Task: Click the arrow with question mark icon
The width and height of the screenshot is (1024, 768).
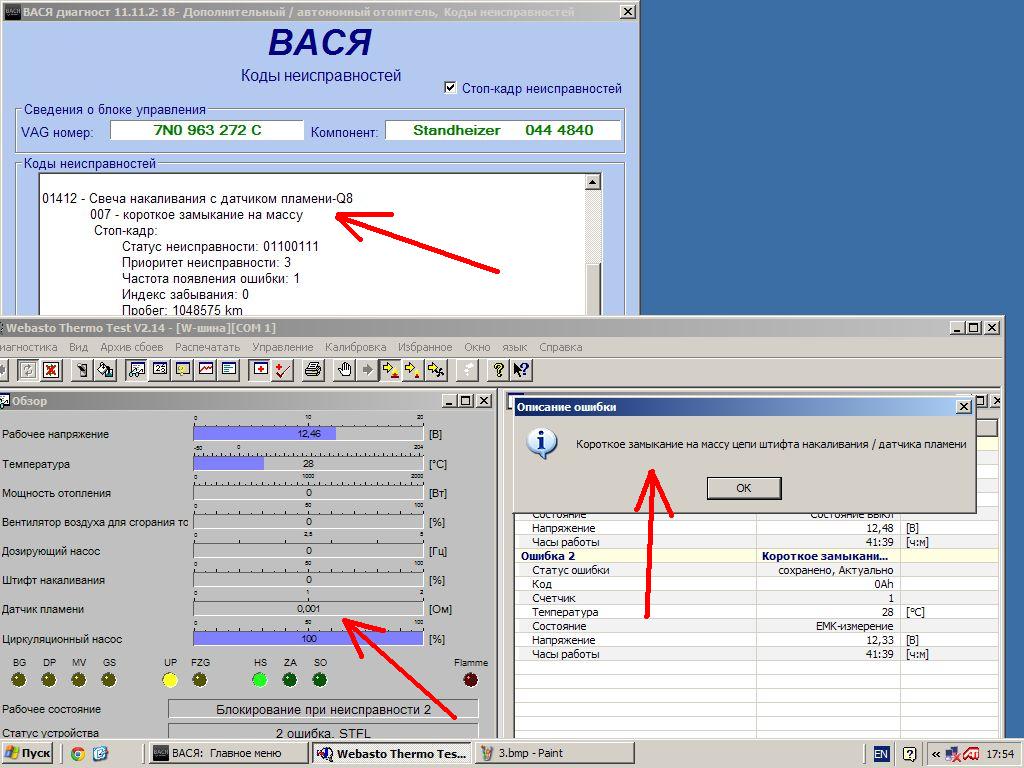Action: 521,370
